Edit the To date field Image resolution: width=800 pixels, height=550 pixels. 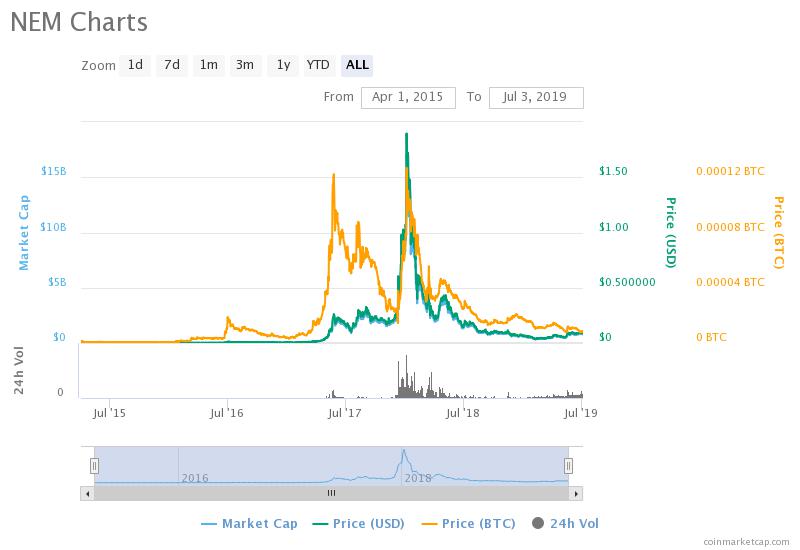536,97
